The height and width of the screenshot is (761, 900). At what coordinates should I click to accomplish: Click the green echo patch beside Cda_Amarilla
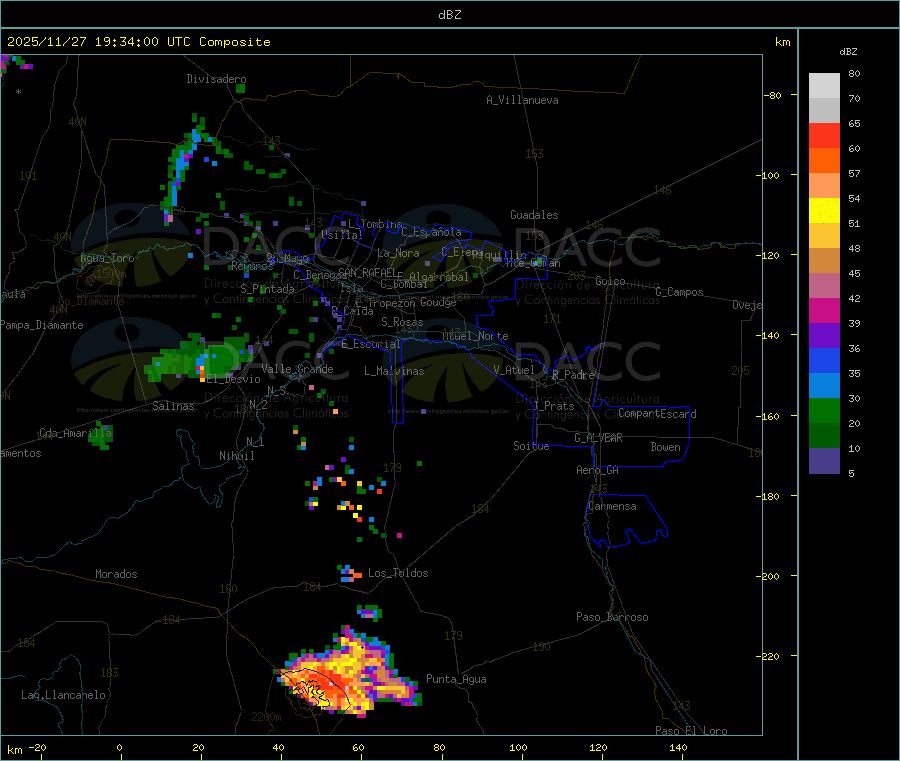pos(101,436)
